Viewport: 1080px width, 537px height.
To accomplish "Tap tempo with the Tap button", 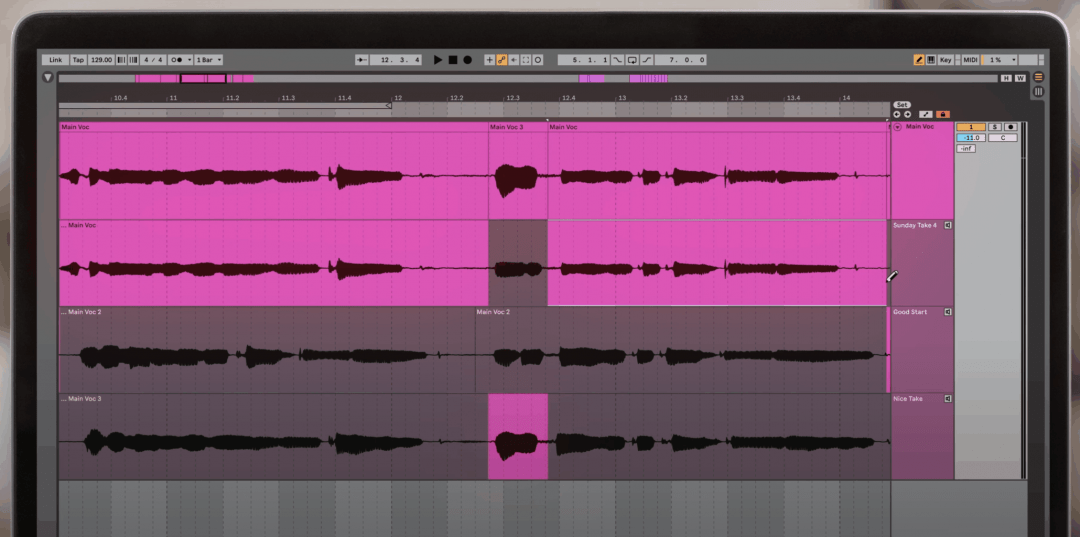I will [79, 60].
